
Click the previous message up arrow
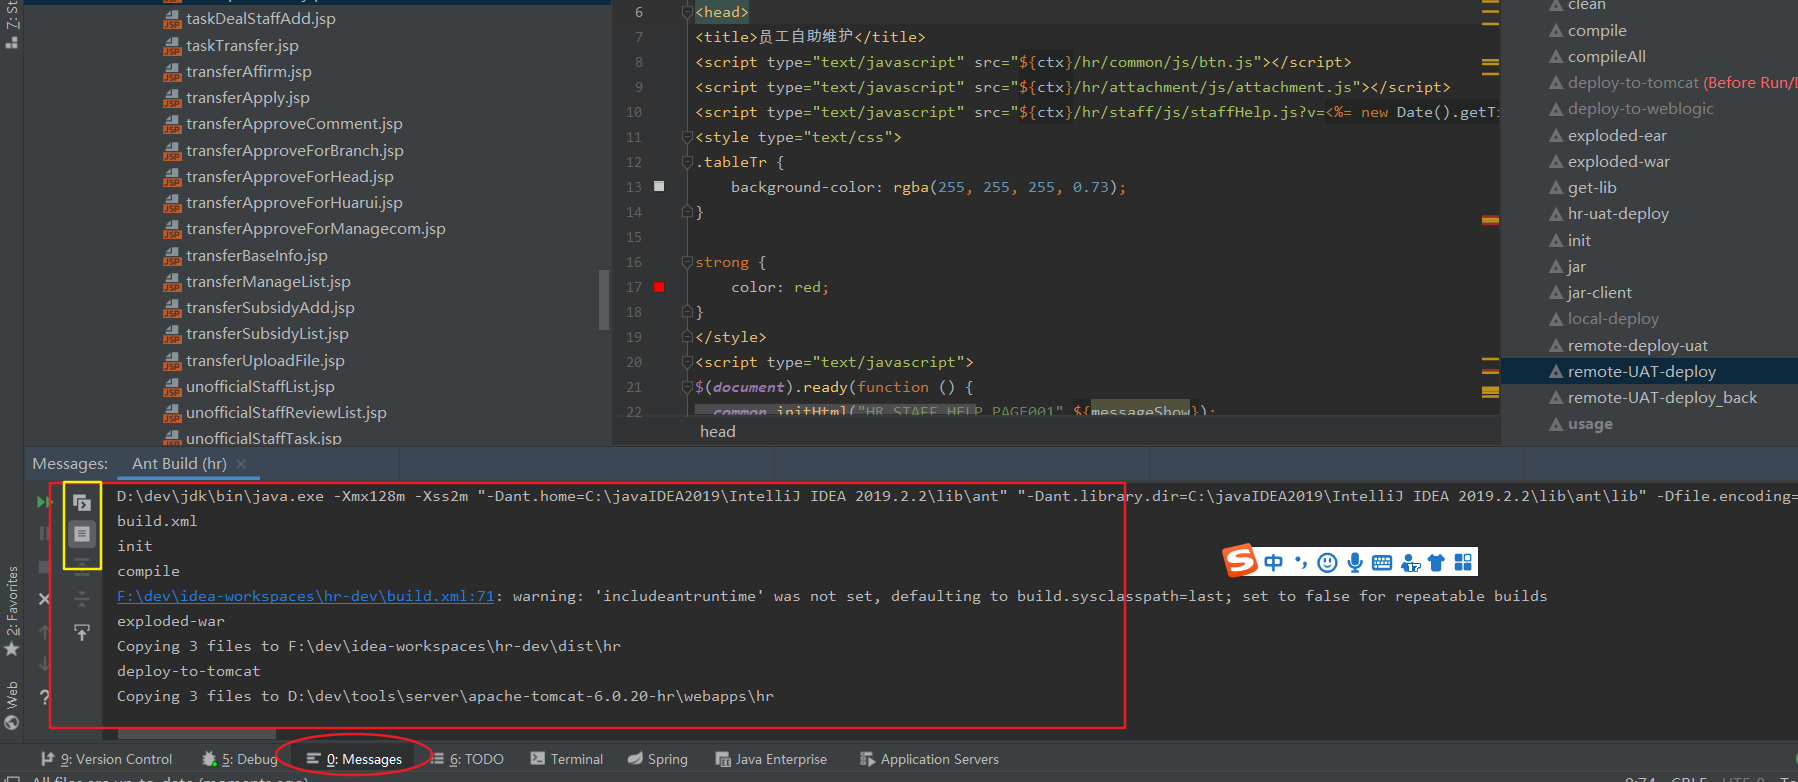pyautogui.click(x=44, y=632)
